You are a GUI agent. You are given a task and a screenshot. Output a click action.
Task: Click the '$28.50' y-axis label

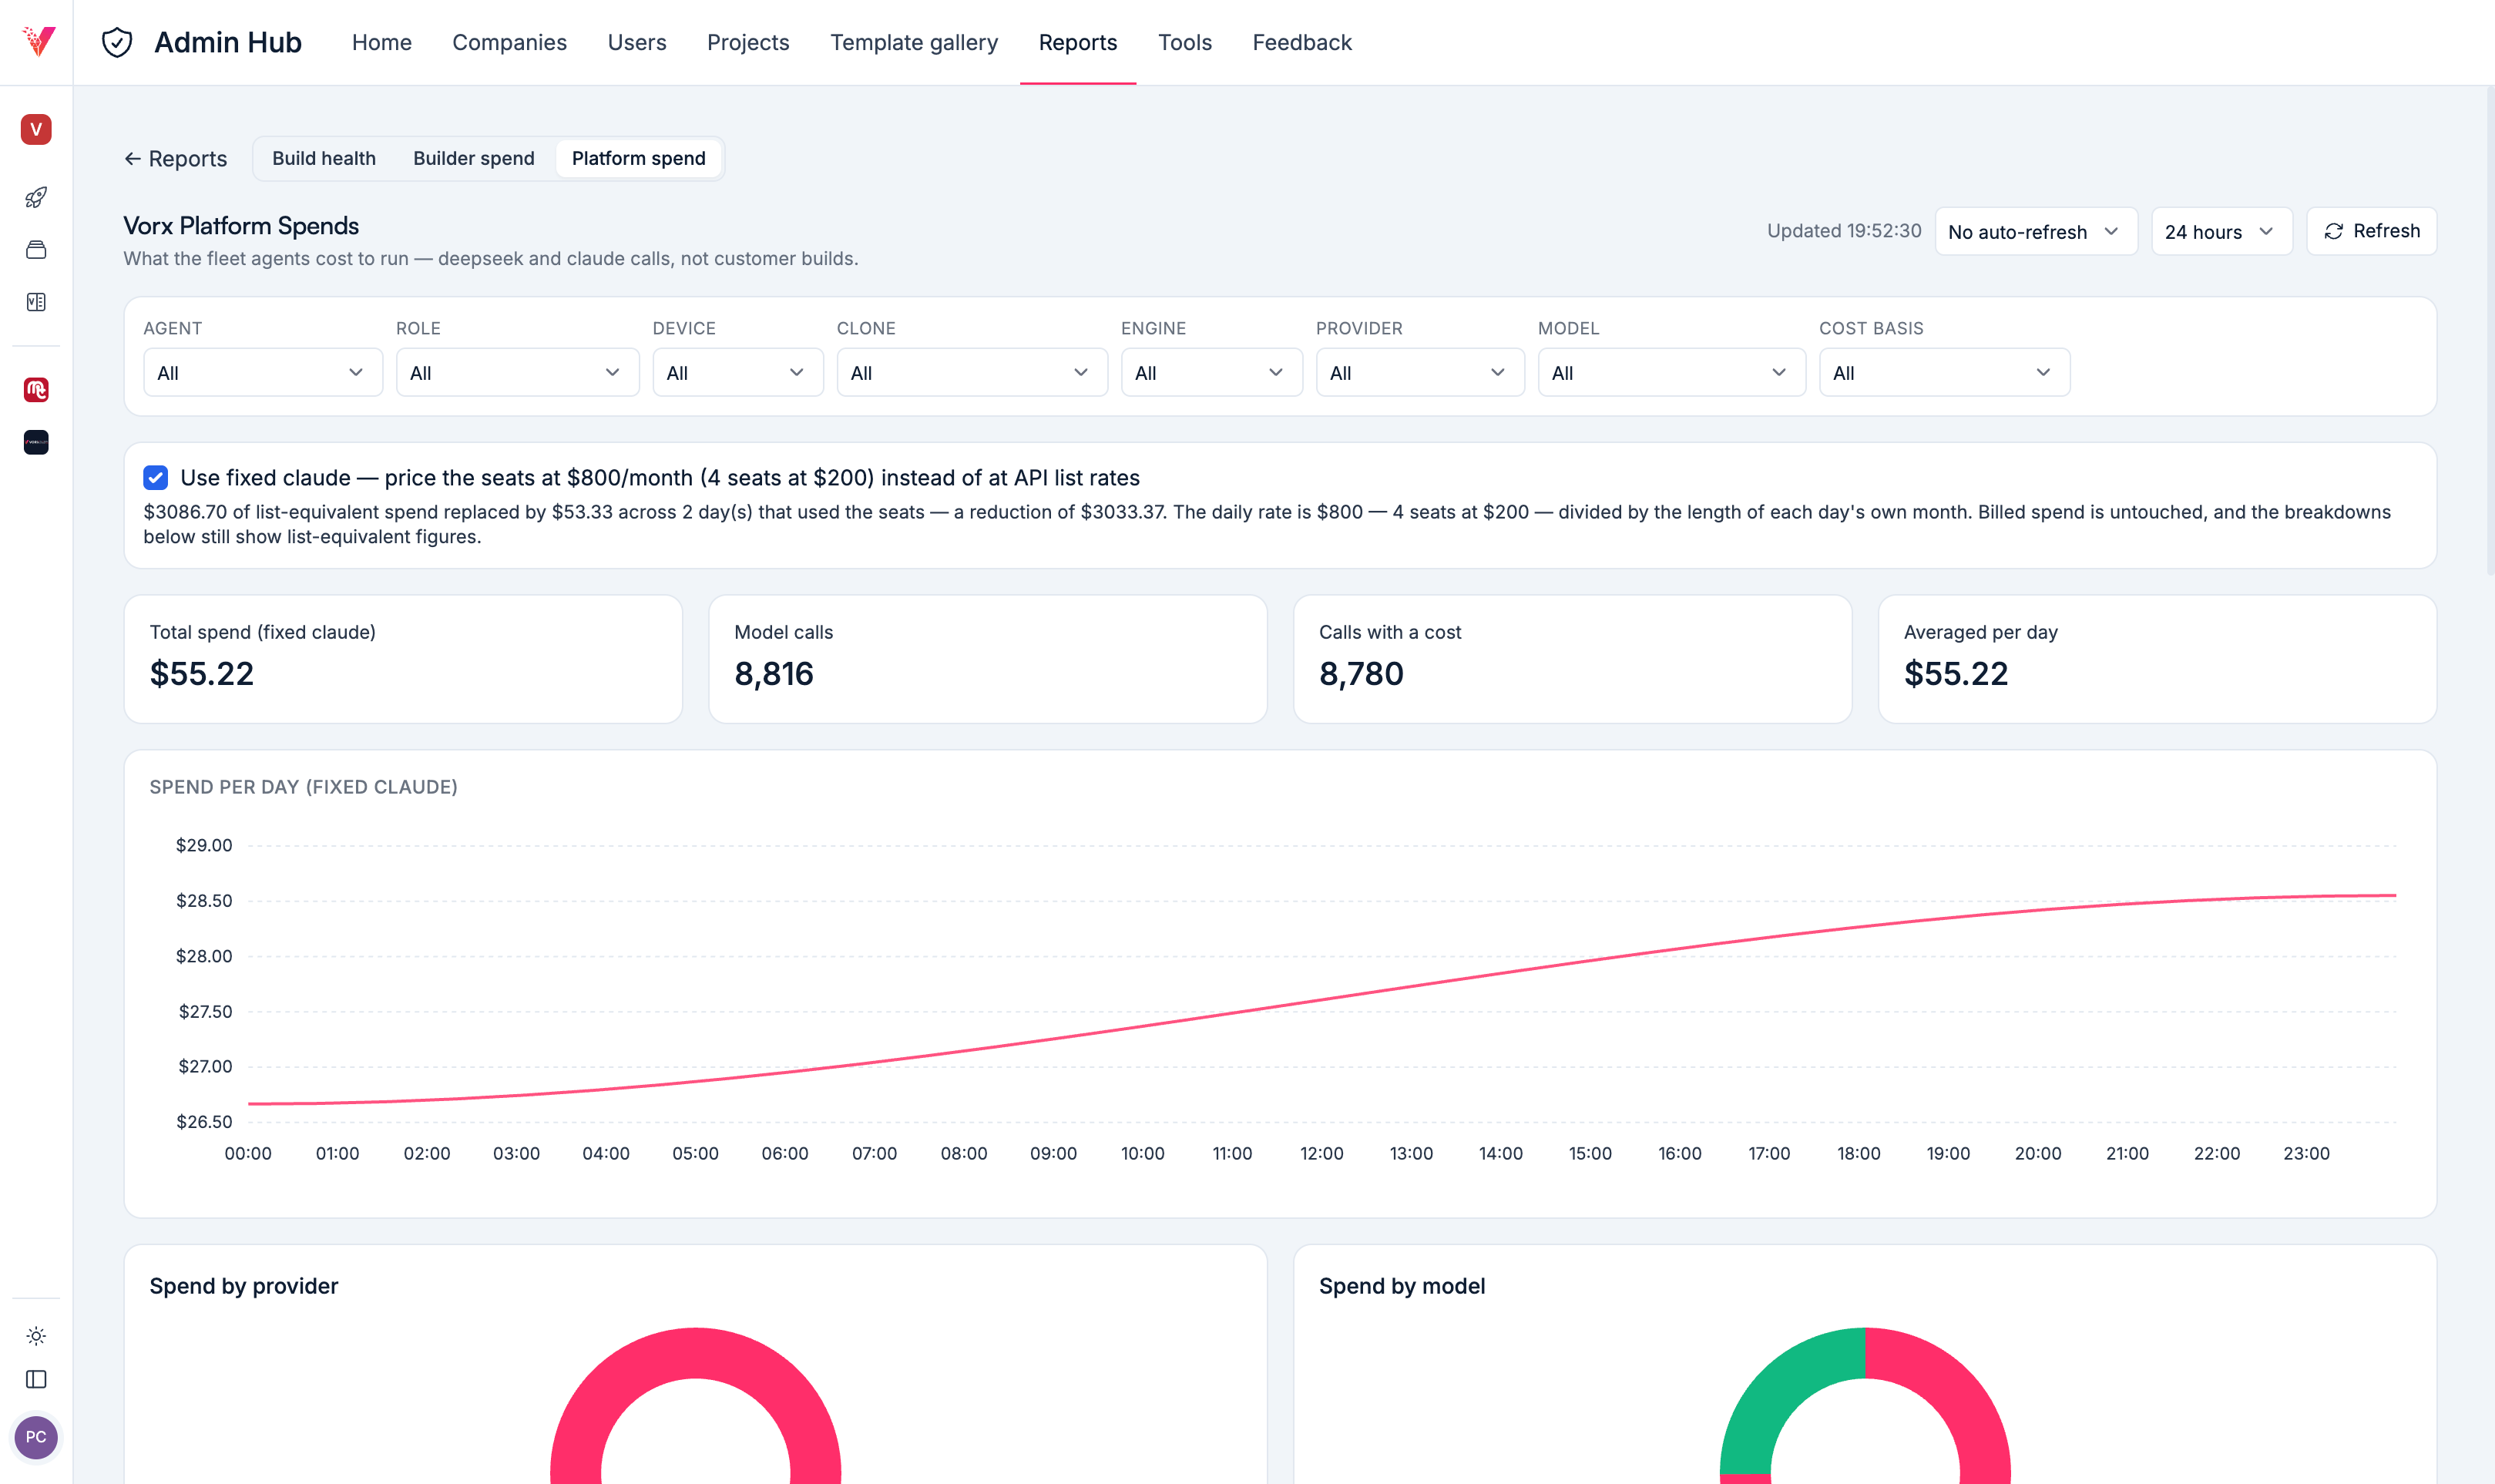click(204, 900)
